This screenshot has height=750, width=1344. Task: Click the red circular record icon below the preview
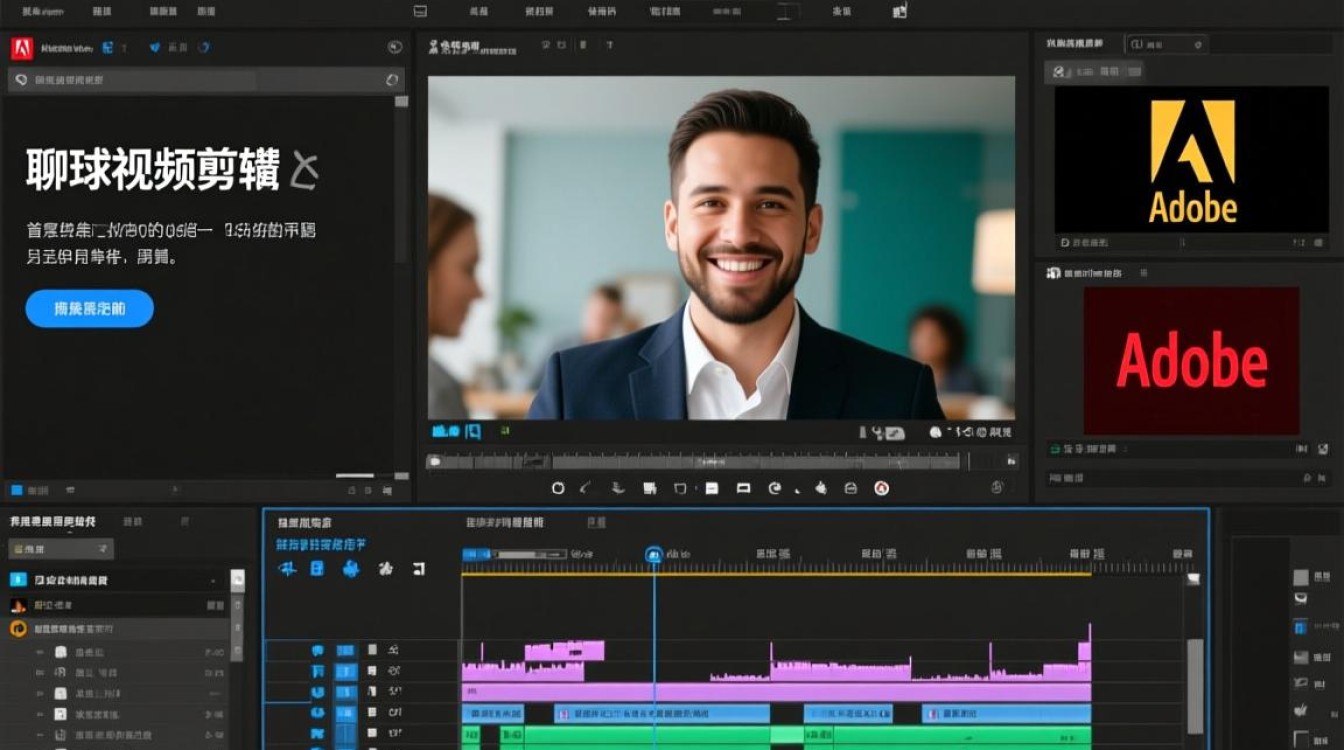(x=881, y=488)
